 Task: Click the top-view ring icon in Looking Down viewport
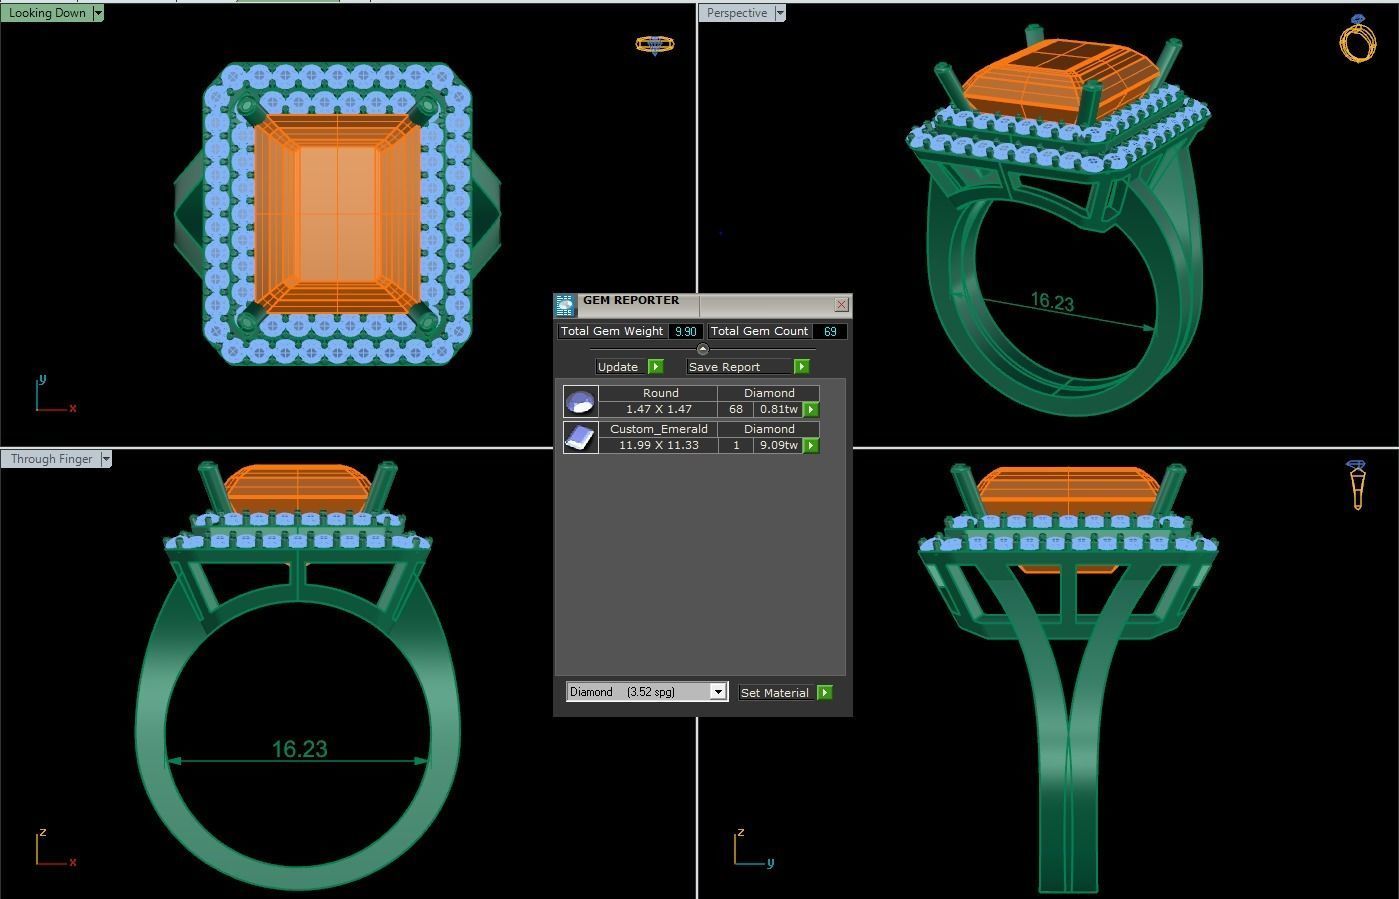point(655,45)
